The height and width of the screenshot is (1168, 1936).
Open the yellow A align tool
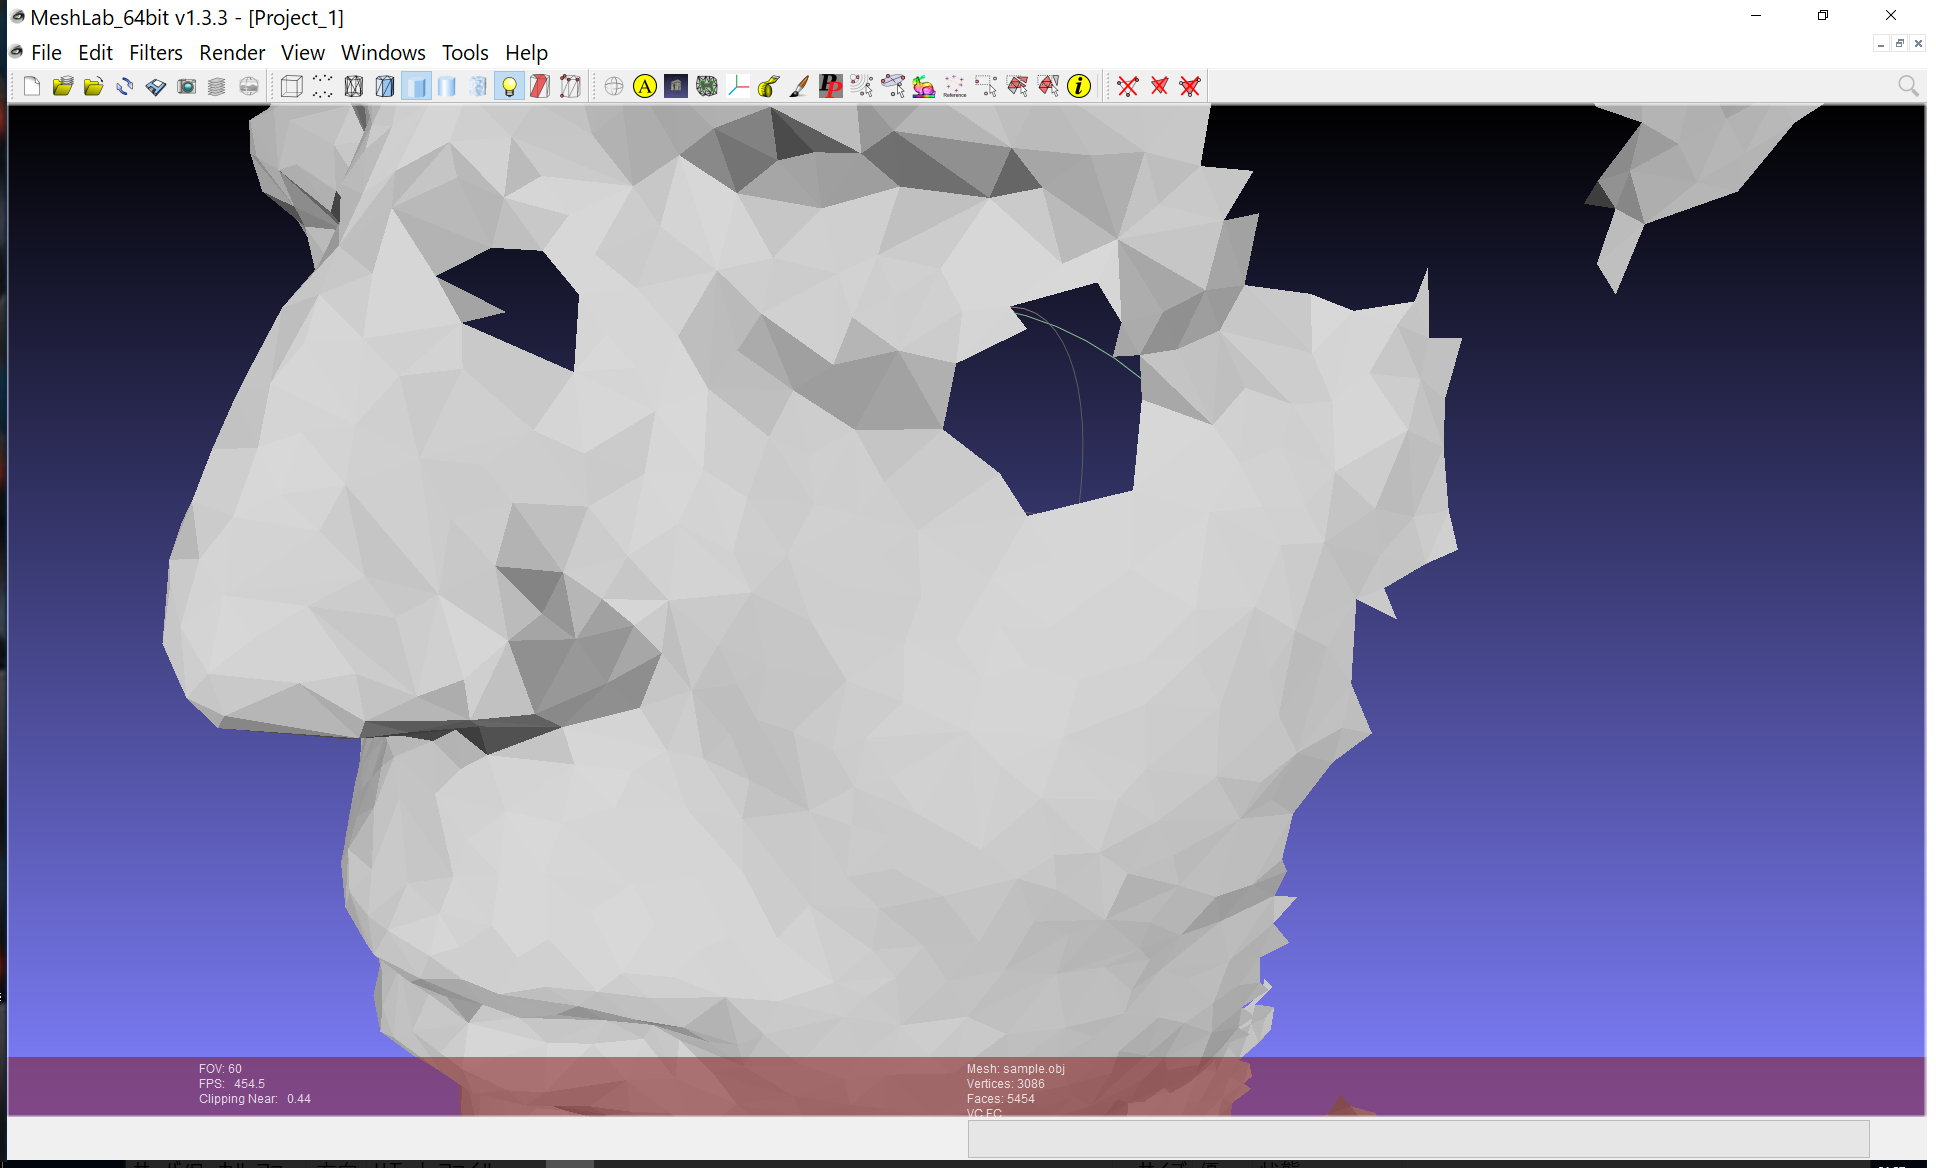point(645,87)
